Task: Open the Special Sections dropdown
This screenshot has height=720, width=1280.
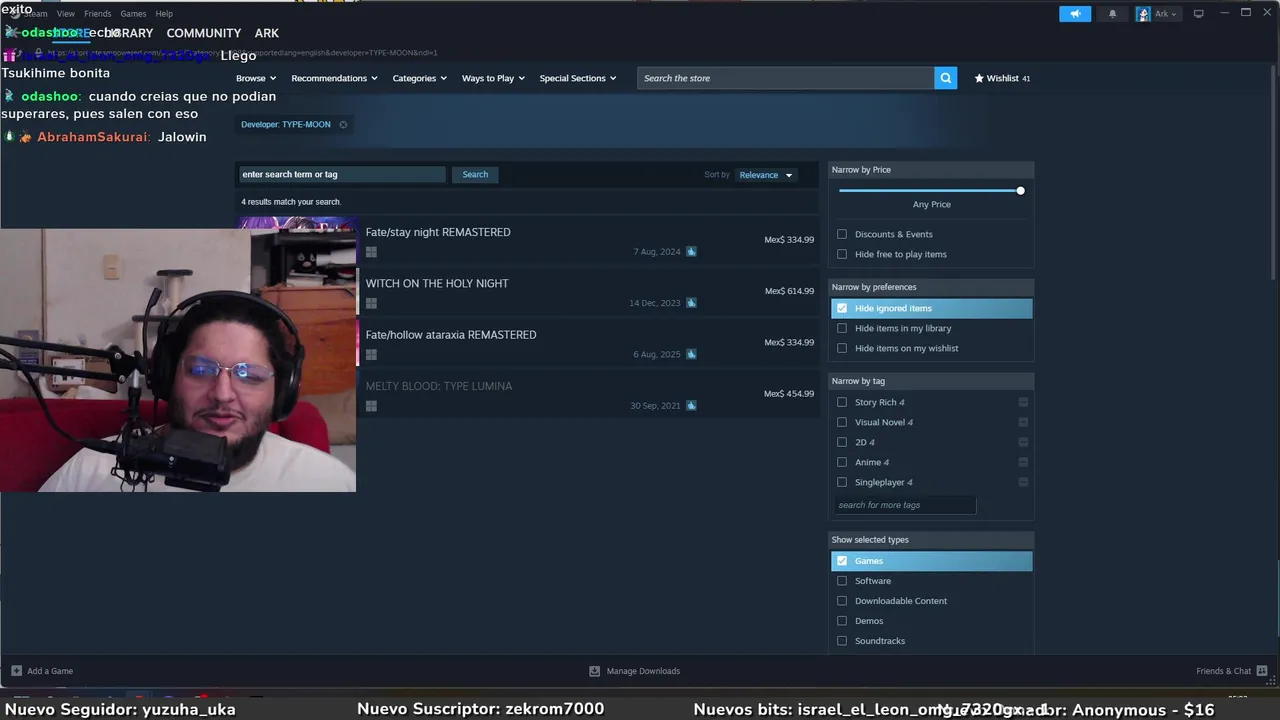Action: (578, 78)
